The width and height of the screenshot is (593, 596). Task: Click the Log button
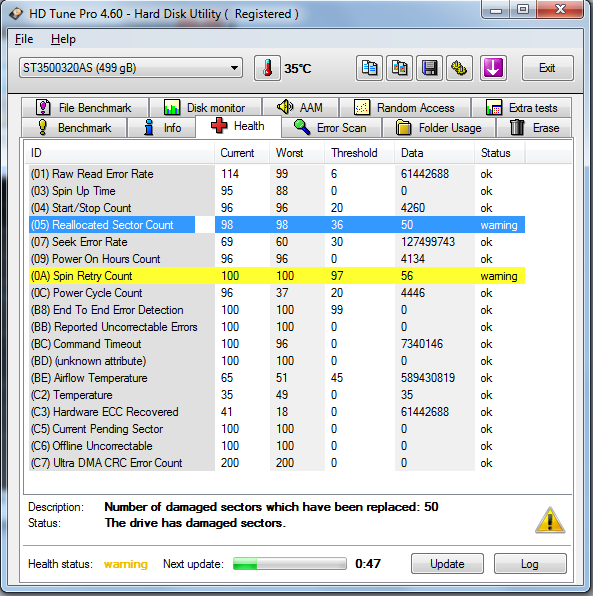point(530,563)
